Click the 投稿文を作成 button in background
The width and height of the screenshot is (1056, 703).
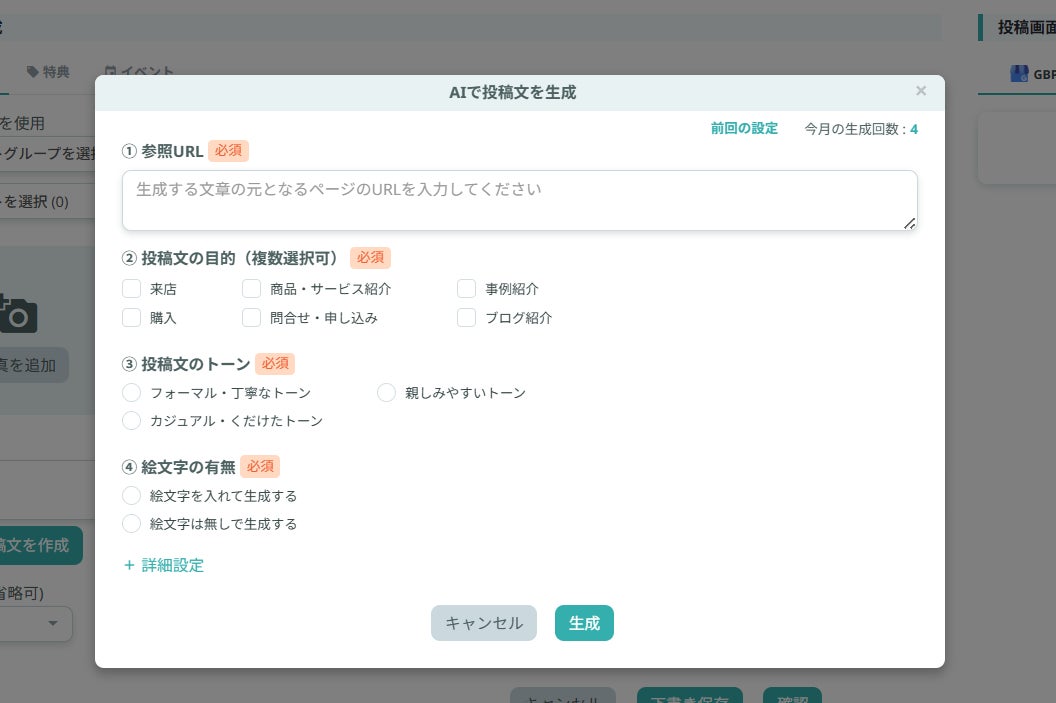tap(40, 545)
